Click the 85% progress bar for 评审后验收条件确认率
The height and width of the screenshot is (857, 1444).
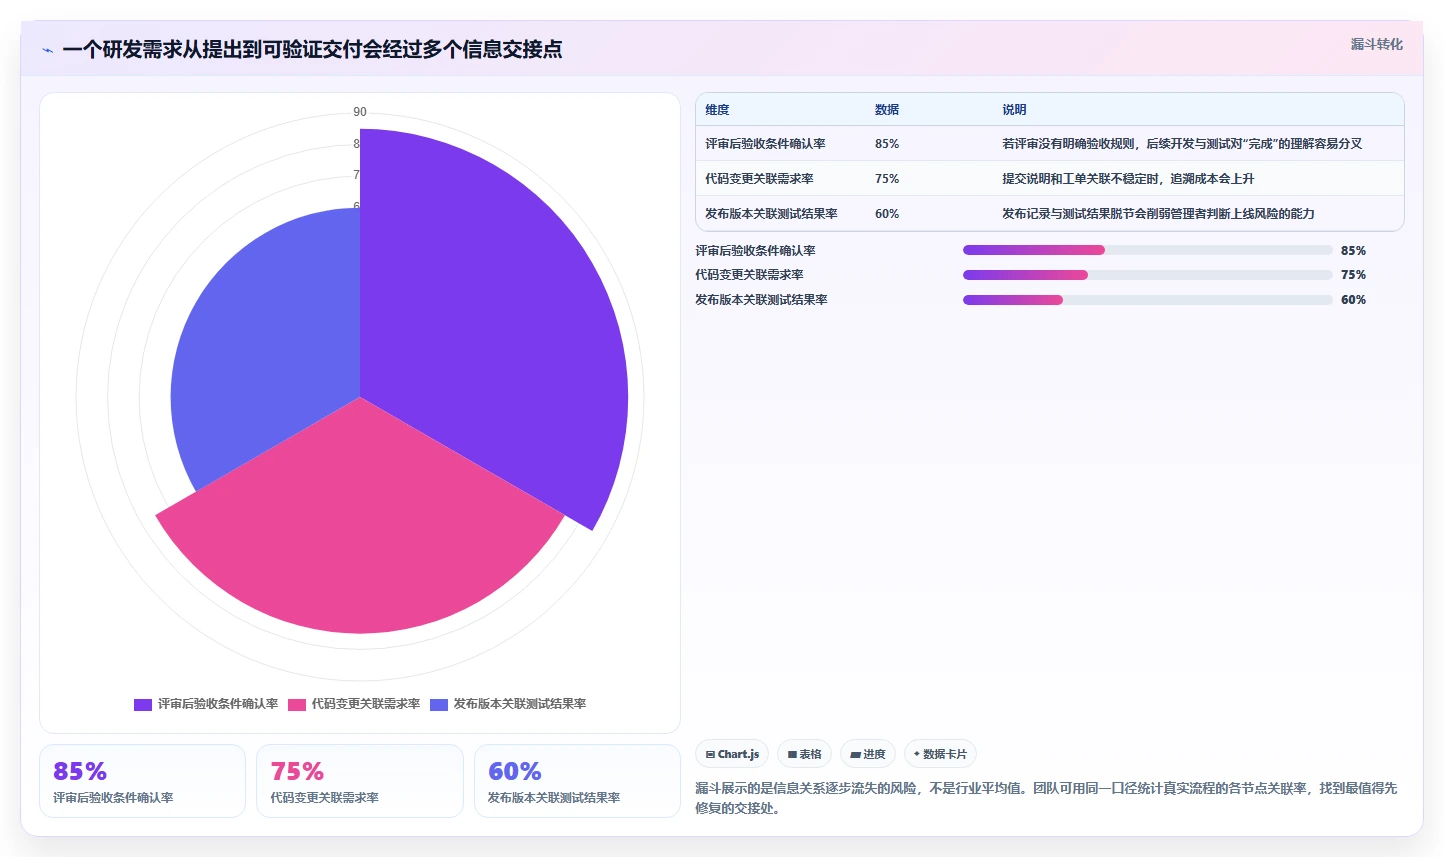1147,250
